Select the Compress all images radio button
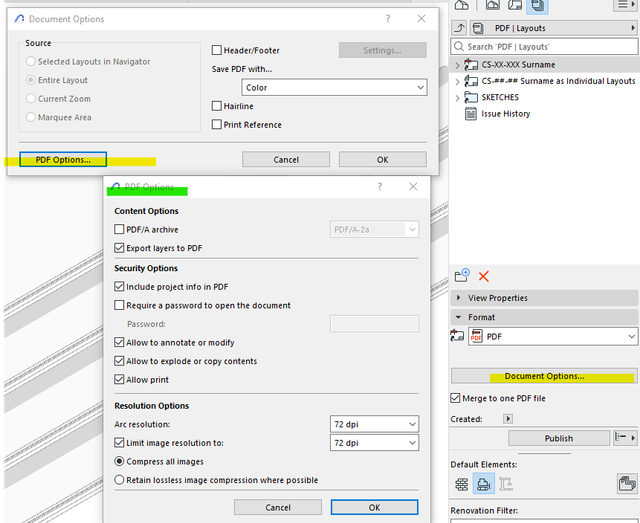The height and width of the screenshot is (523, 640). 119,461
